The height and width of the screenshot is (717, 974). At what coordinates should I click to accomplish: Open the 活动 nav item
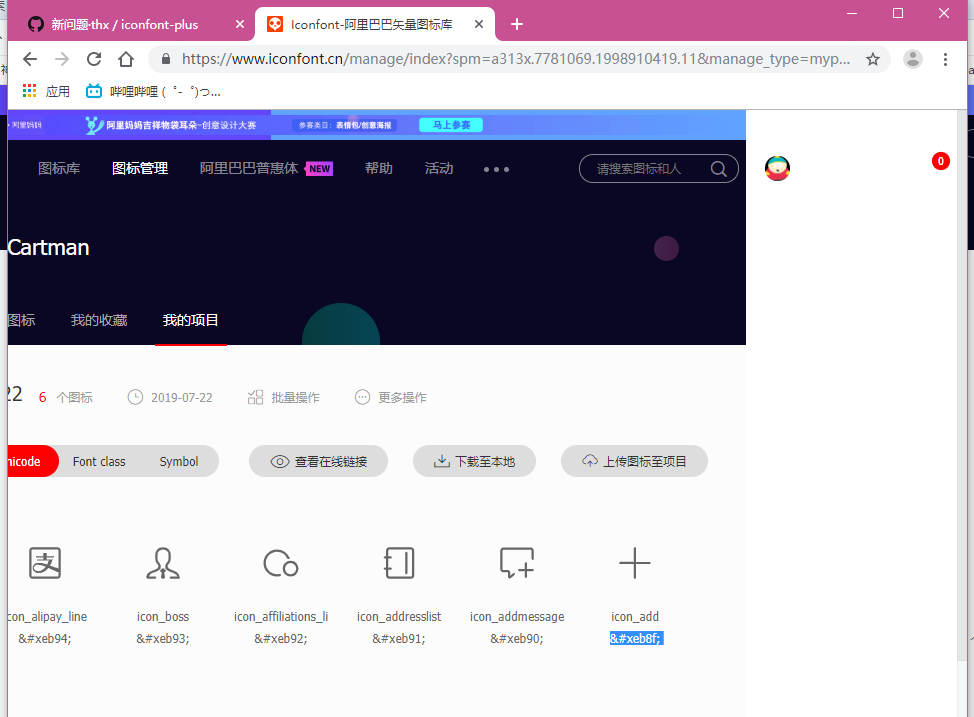pyautogui.click(x=439, y=168)
